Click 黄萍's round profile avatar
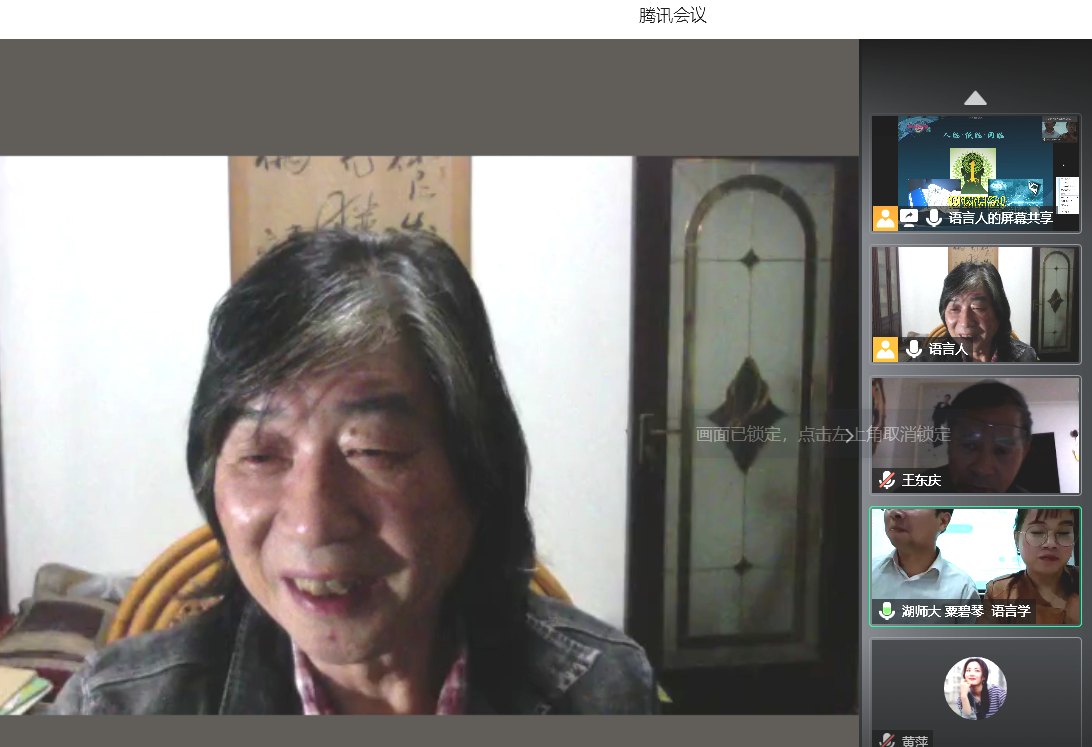Image resolution: width=1092 pixels, height=747 pixels. [x=975, y=688]
